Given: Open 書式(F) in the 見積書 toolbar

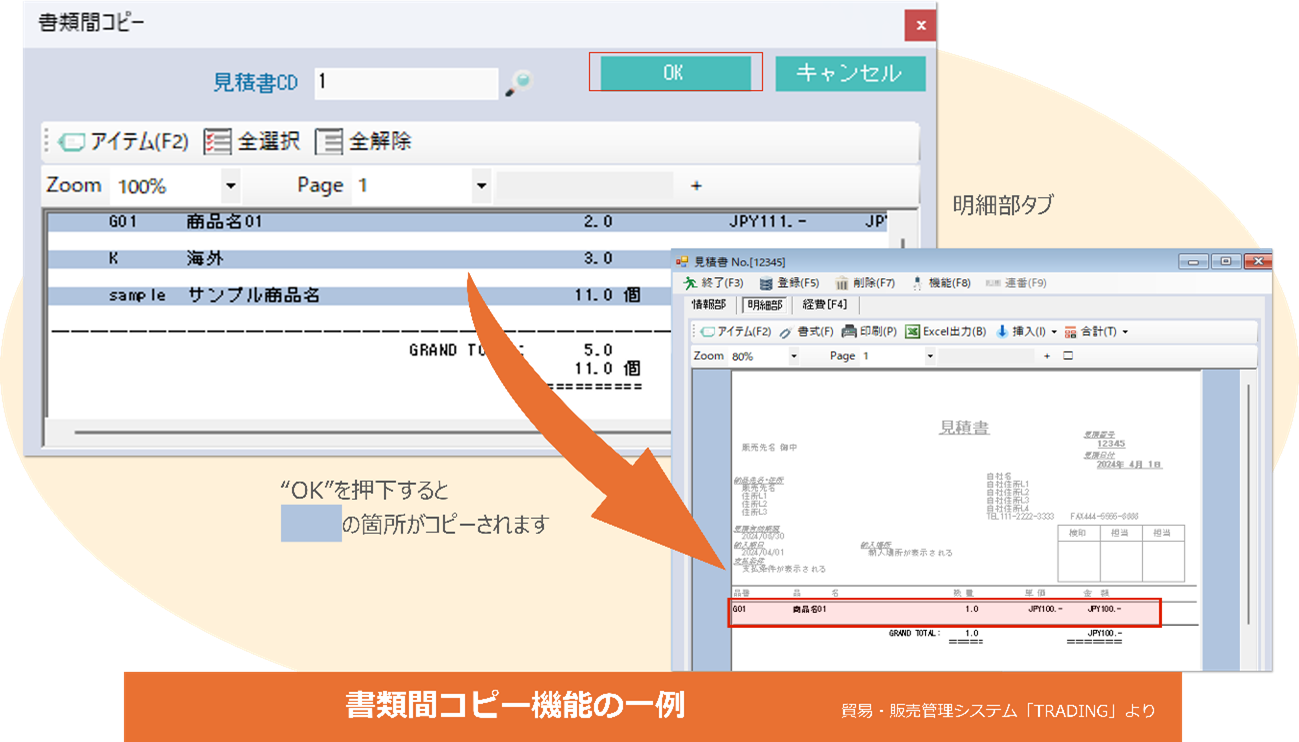Looking at the screenshot, I should pyautogui.click(x=806, y=331).
